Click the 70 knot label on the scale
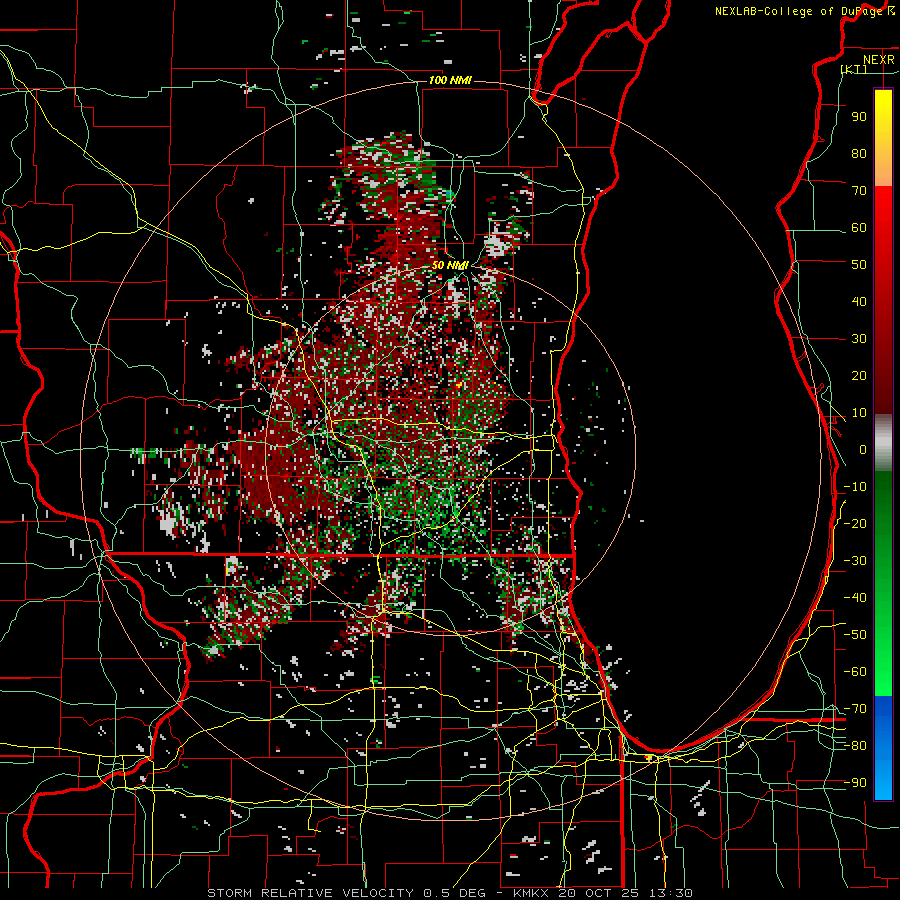Screen dimensions: 900x900 point(859,191)
